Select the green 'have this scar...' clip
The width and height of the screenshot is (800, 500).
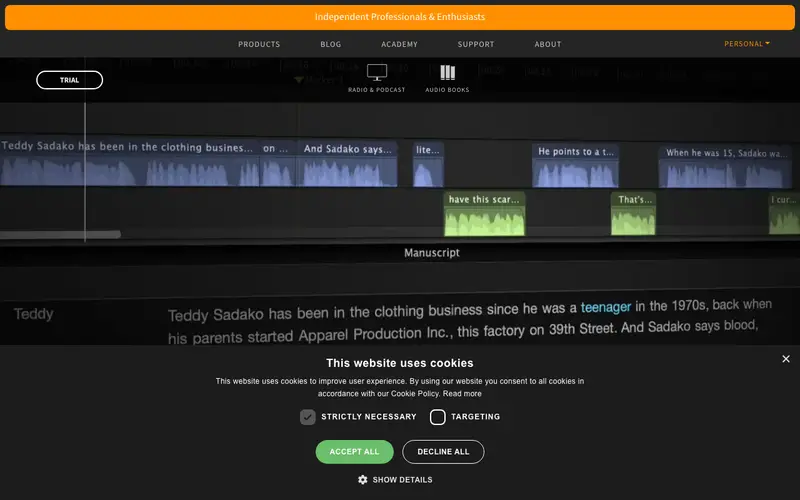[x=484, y=213]
